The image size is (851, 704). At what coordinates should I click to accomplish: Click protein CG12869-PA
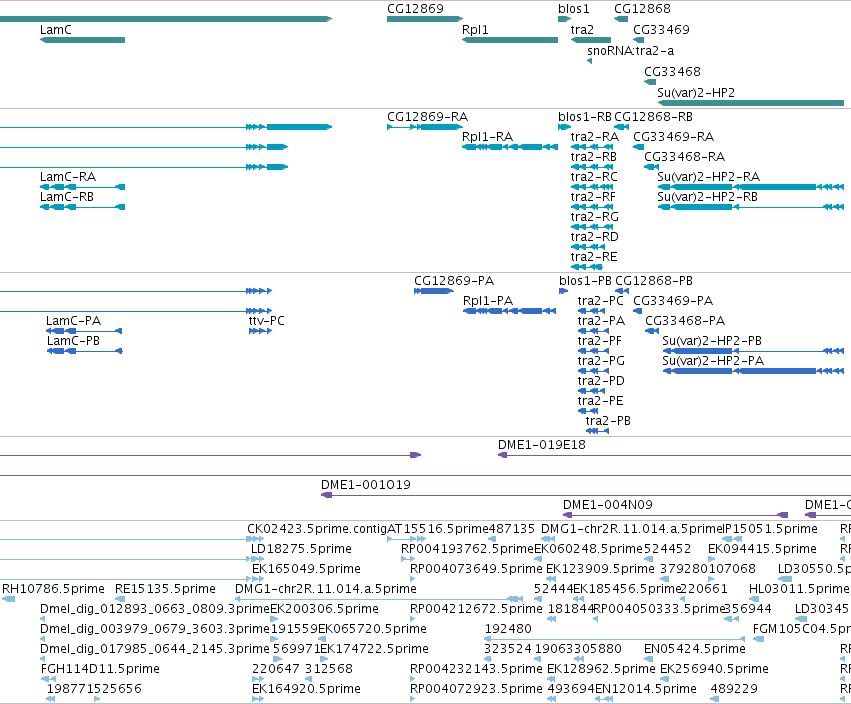434,291
